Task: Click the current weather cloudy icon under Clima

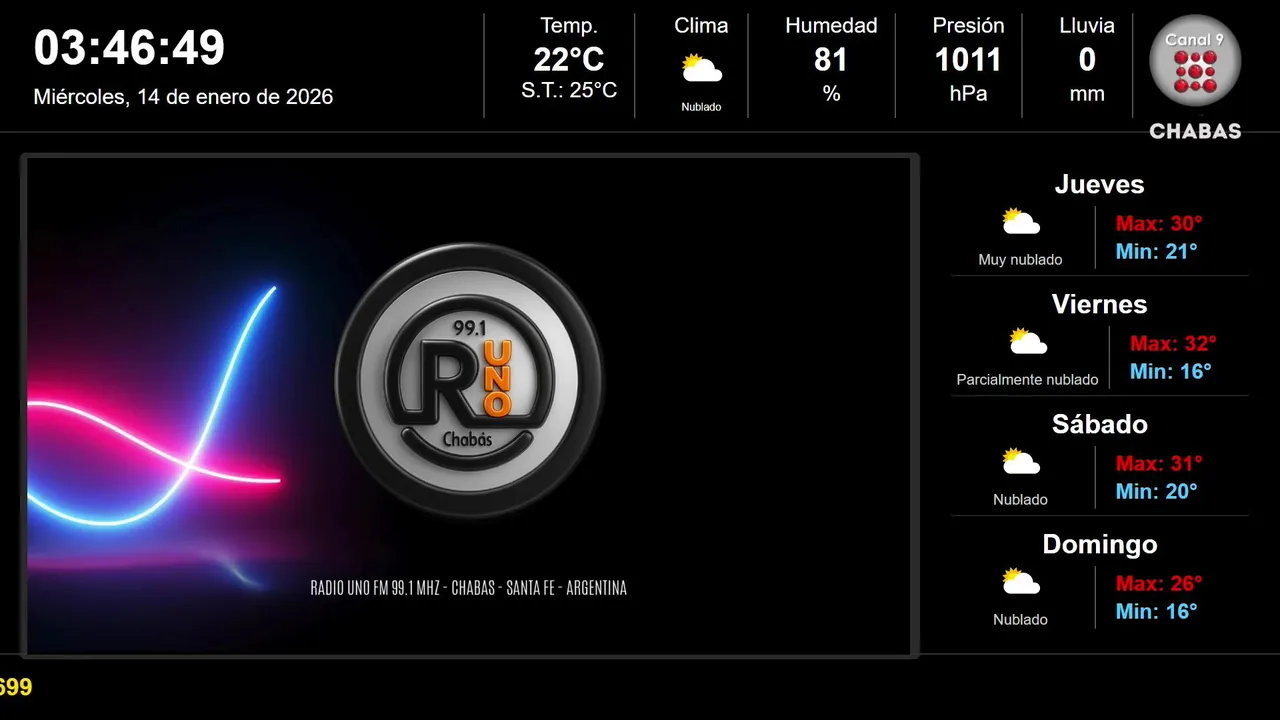Action: click(701, 69)
